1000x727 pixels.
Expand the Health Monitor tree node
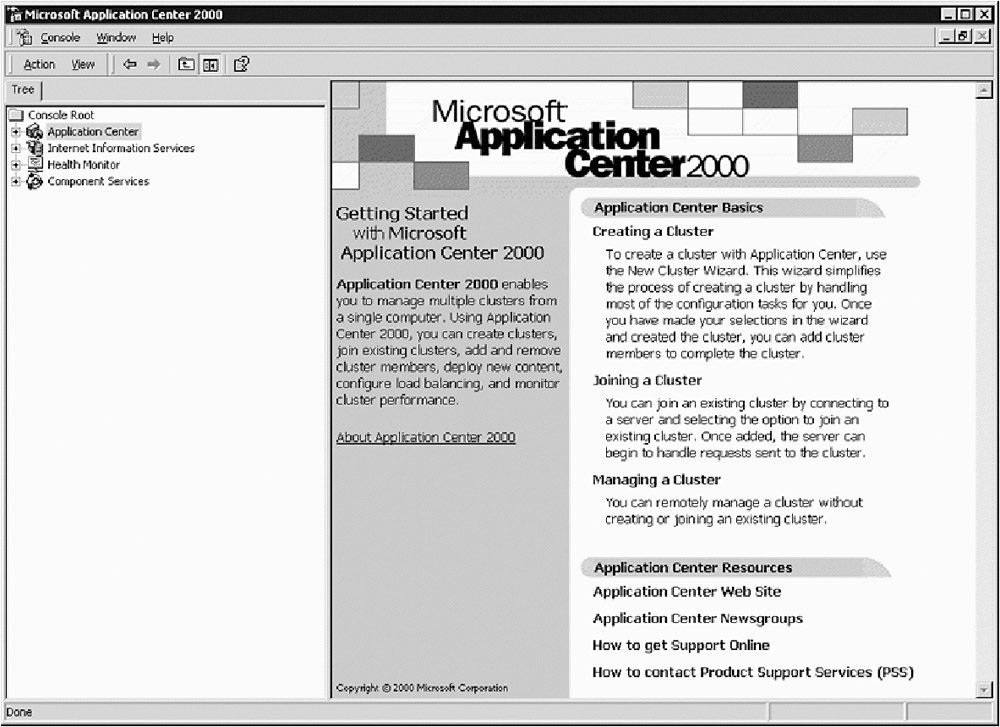tap(16, 165)
